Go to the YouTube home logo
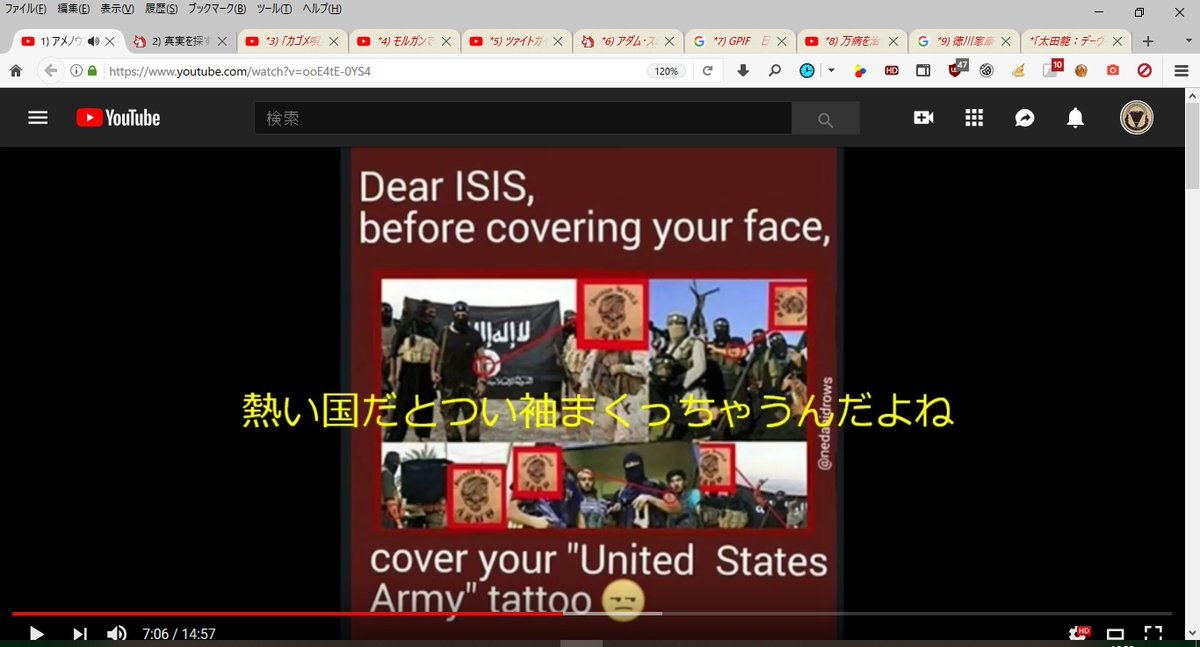The width and height of the screenshot is (1200, 647). (118, 118)
